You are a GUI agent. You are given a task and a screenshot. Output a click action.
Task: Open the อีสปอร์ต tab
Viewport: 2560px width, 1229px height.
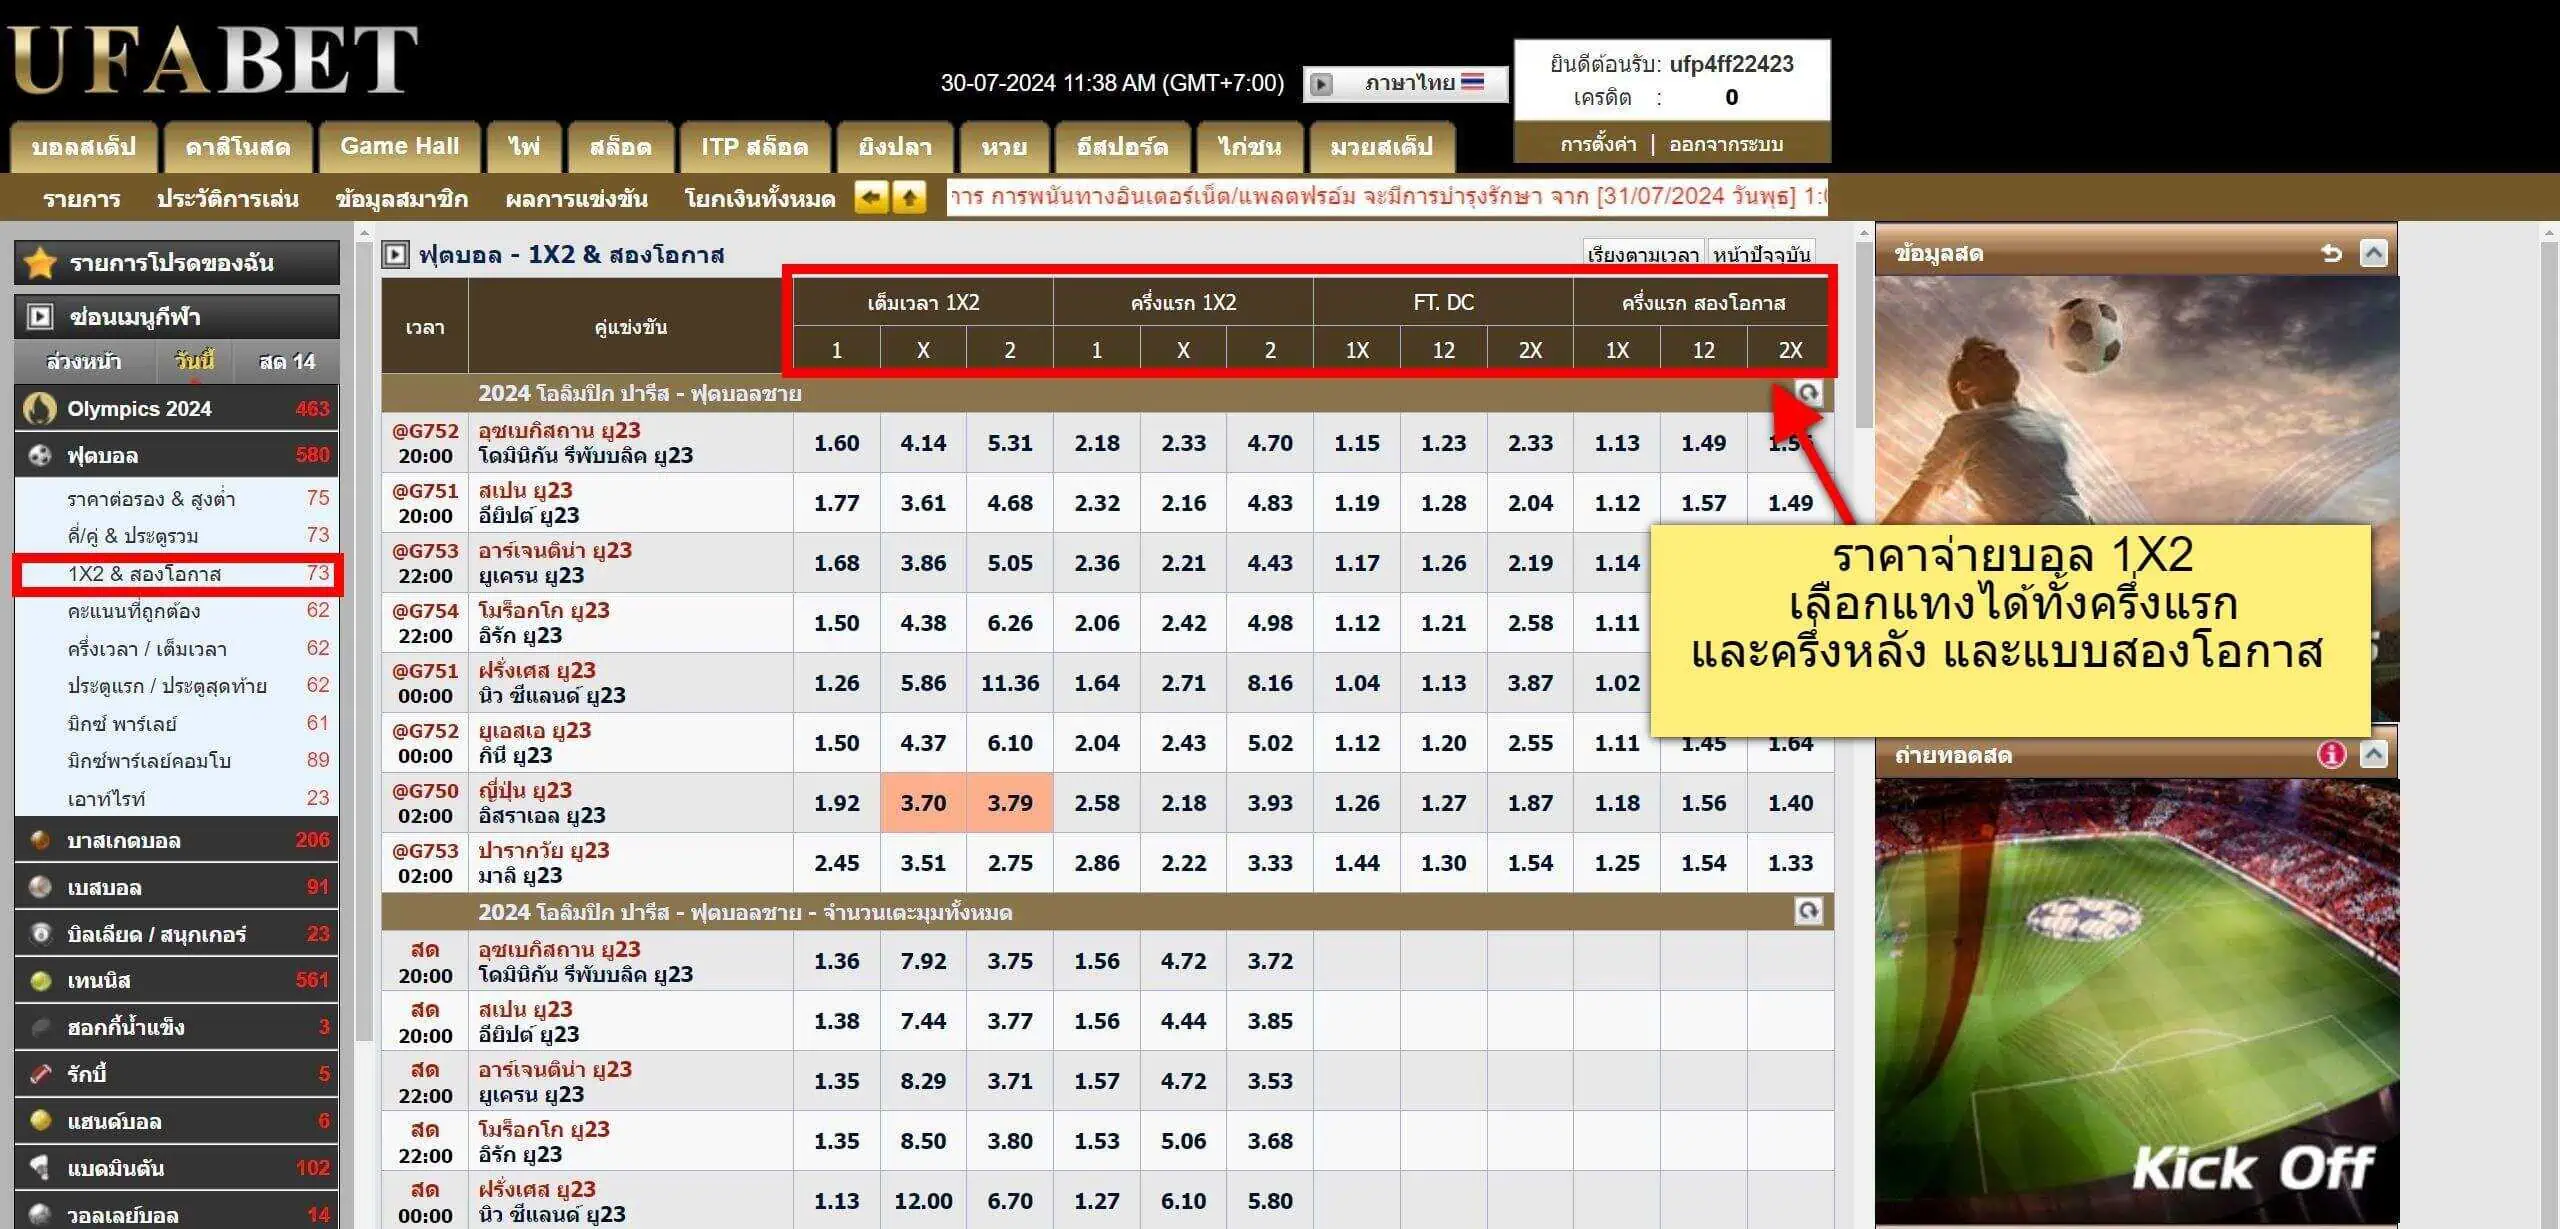click(1122, 147)
